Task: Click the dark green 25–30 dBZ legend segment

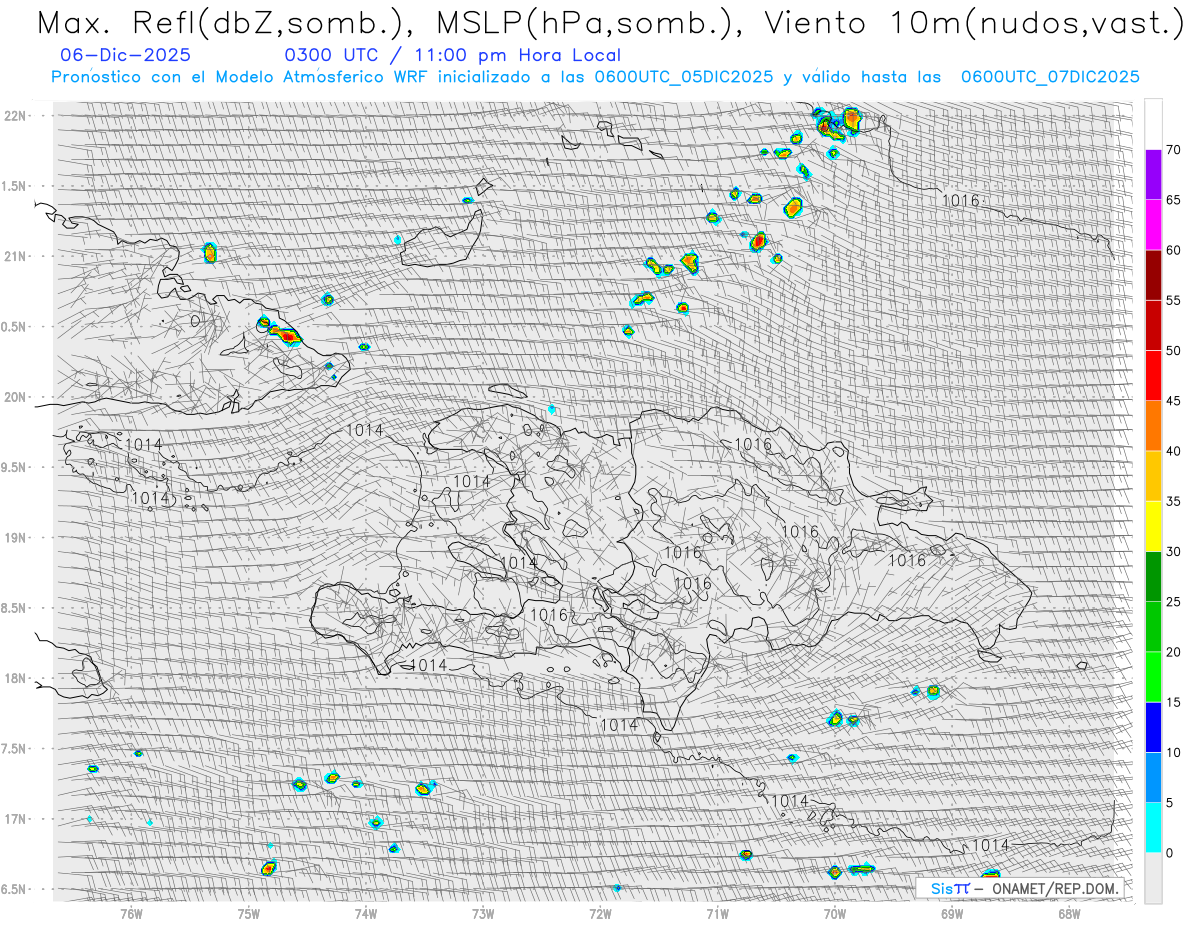Action: 1153,576
